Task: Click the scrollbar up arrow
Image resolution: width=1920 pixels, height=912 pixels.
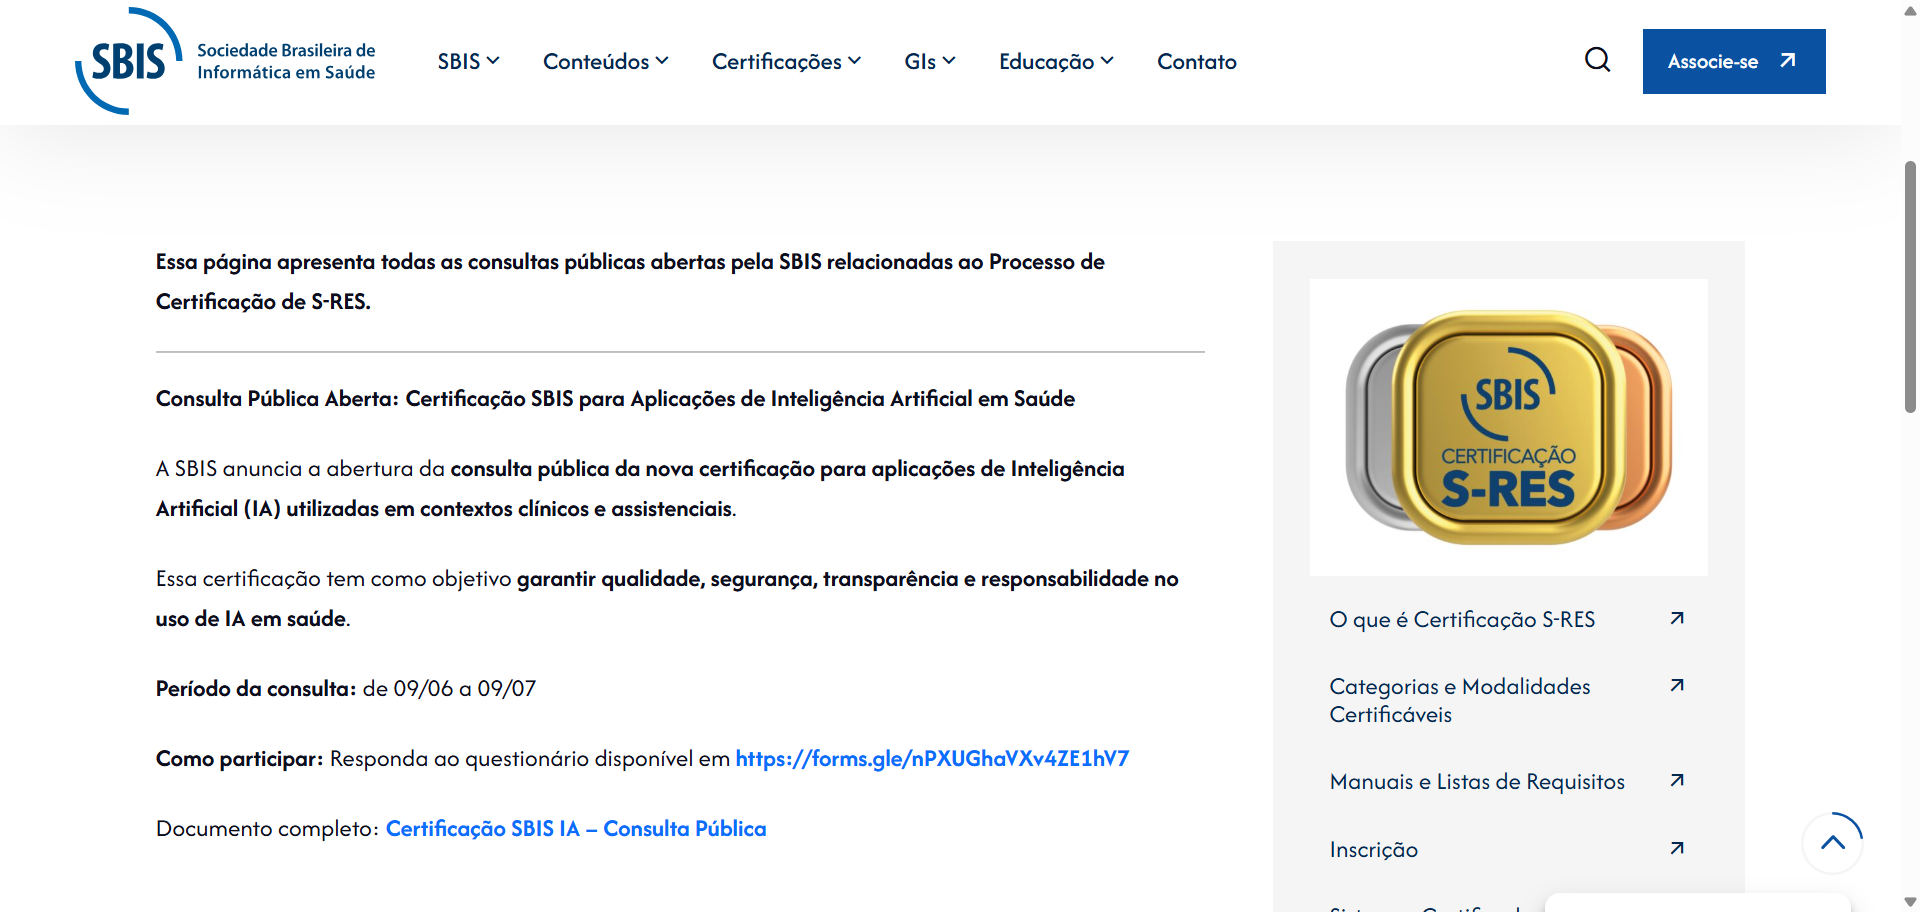Action: coord(1910,9)
